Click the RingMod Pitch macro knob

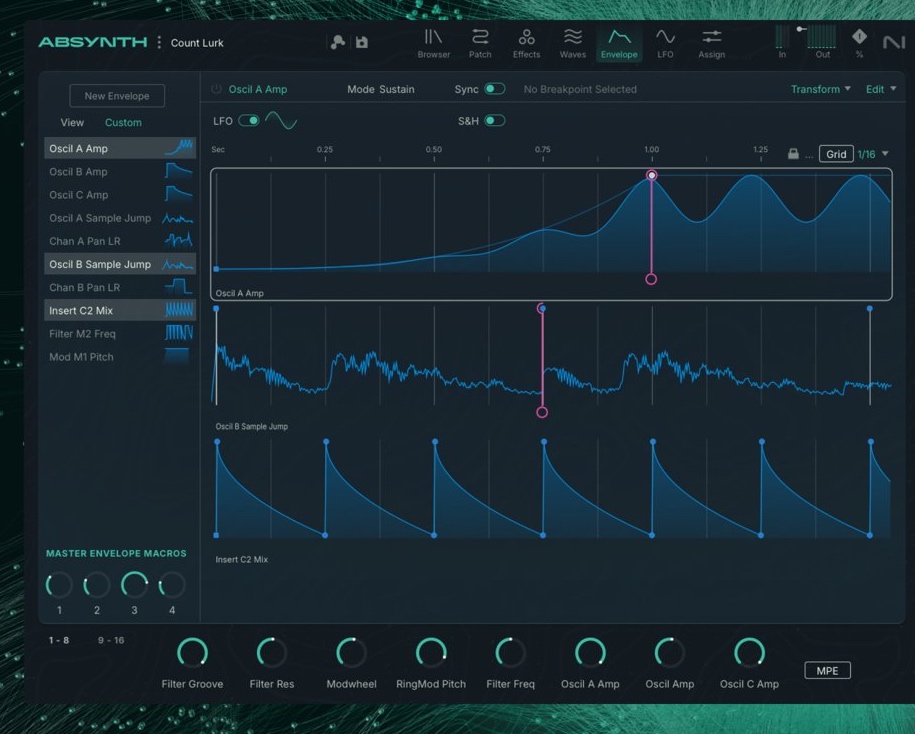click(x=431, y=652)
